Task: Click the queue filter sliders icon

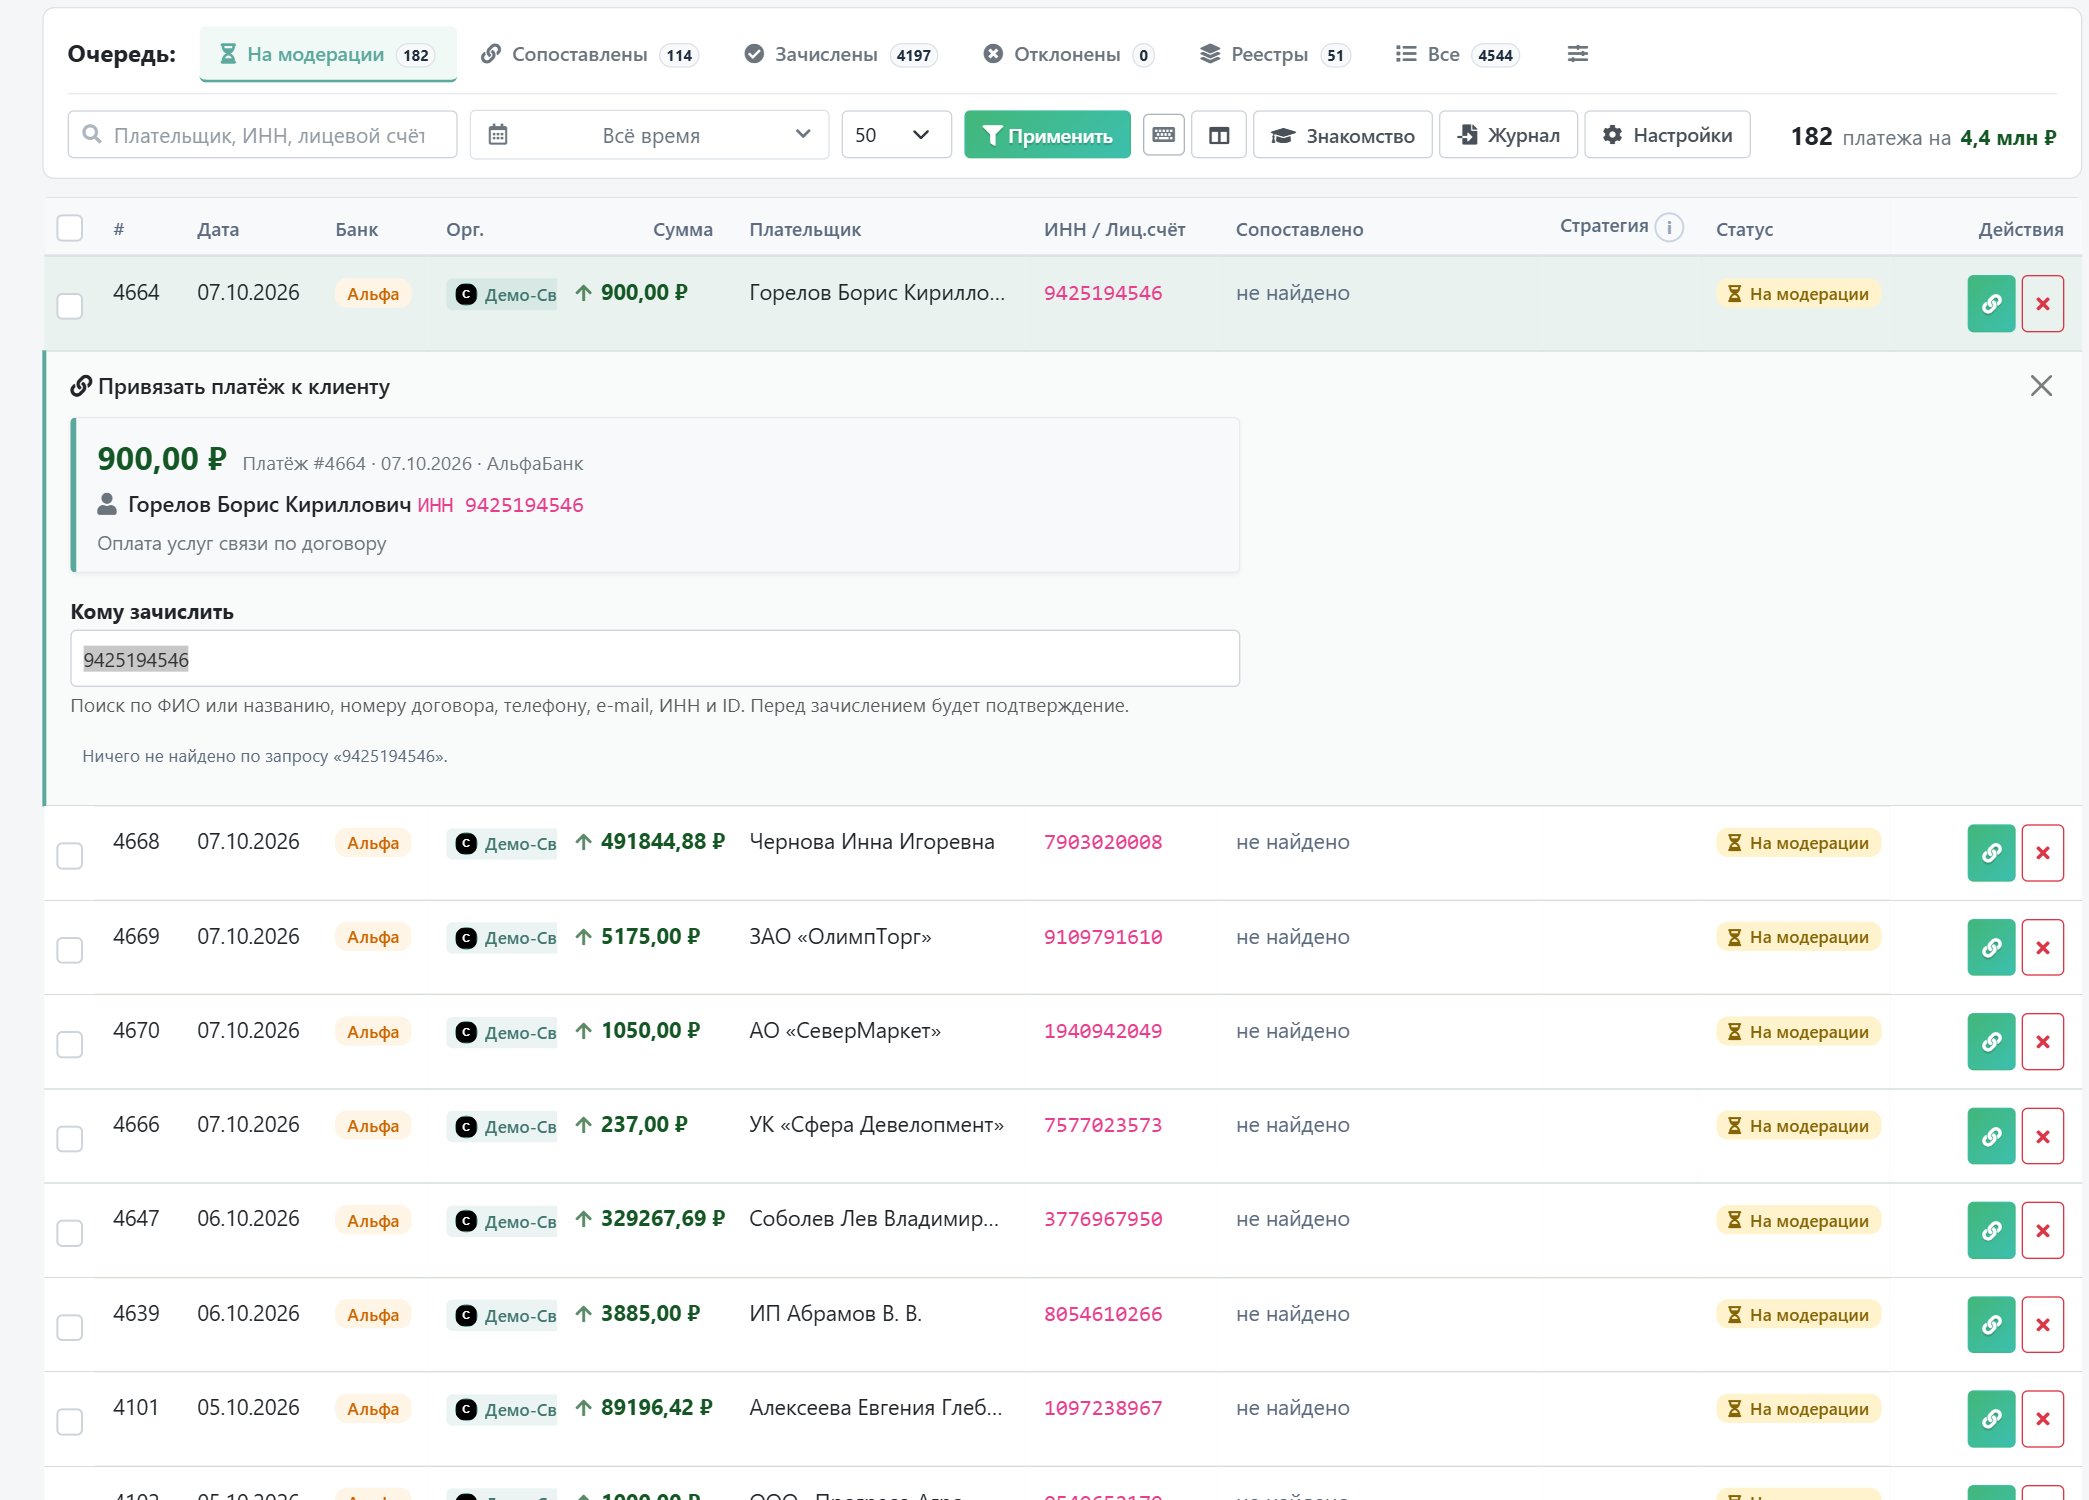Action: coord(1577,54)
